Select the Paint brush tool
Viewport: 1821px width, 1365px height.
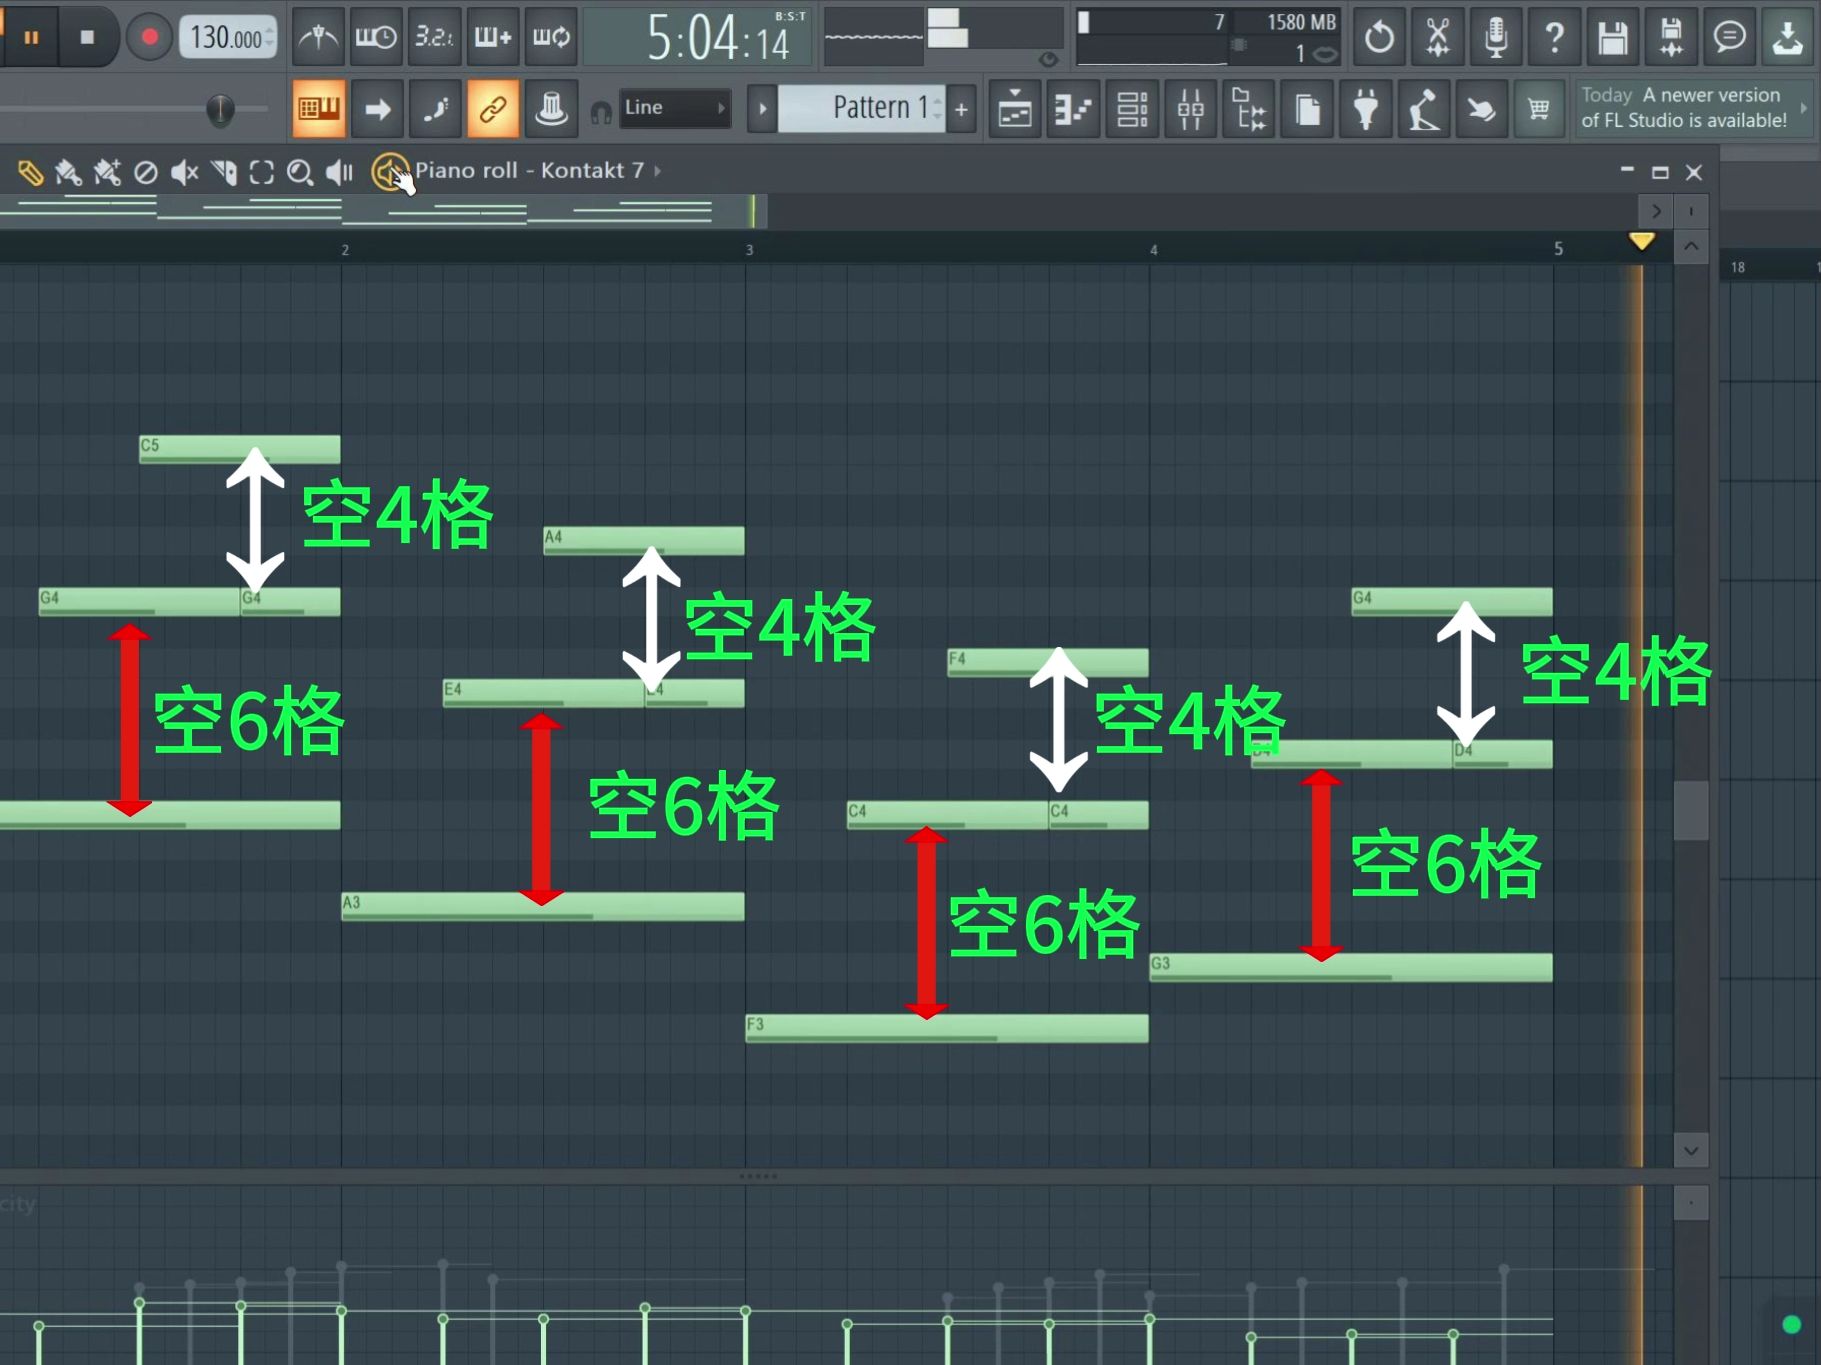pos(68,172)
